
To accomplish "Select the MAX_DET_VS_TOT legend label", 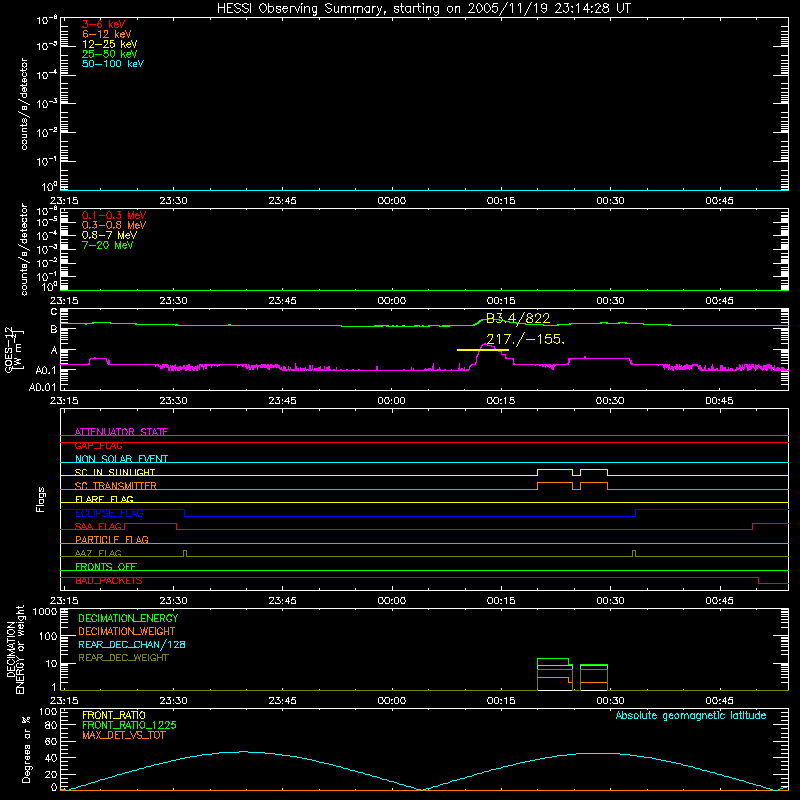I will coord(123,735).
